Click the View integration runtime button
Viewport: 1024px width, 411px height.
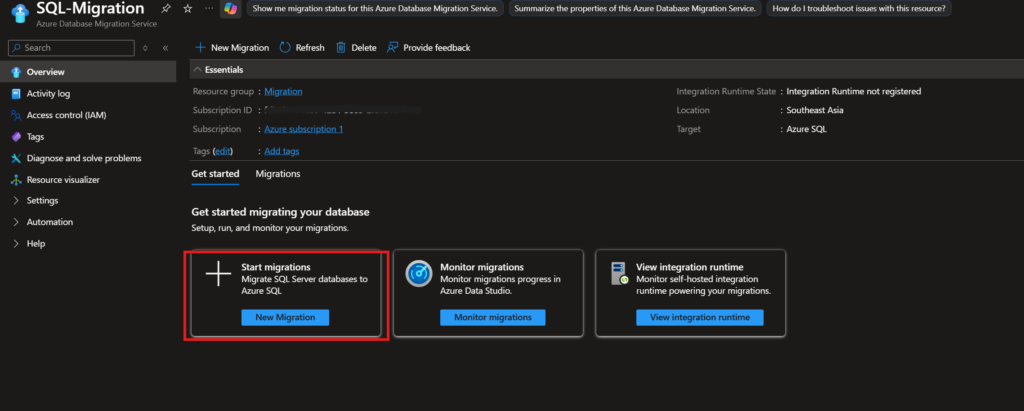tap(699, 317)
